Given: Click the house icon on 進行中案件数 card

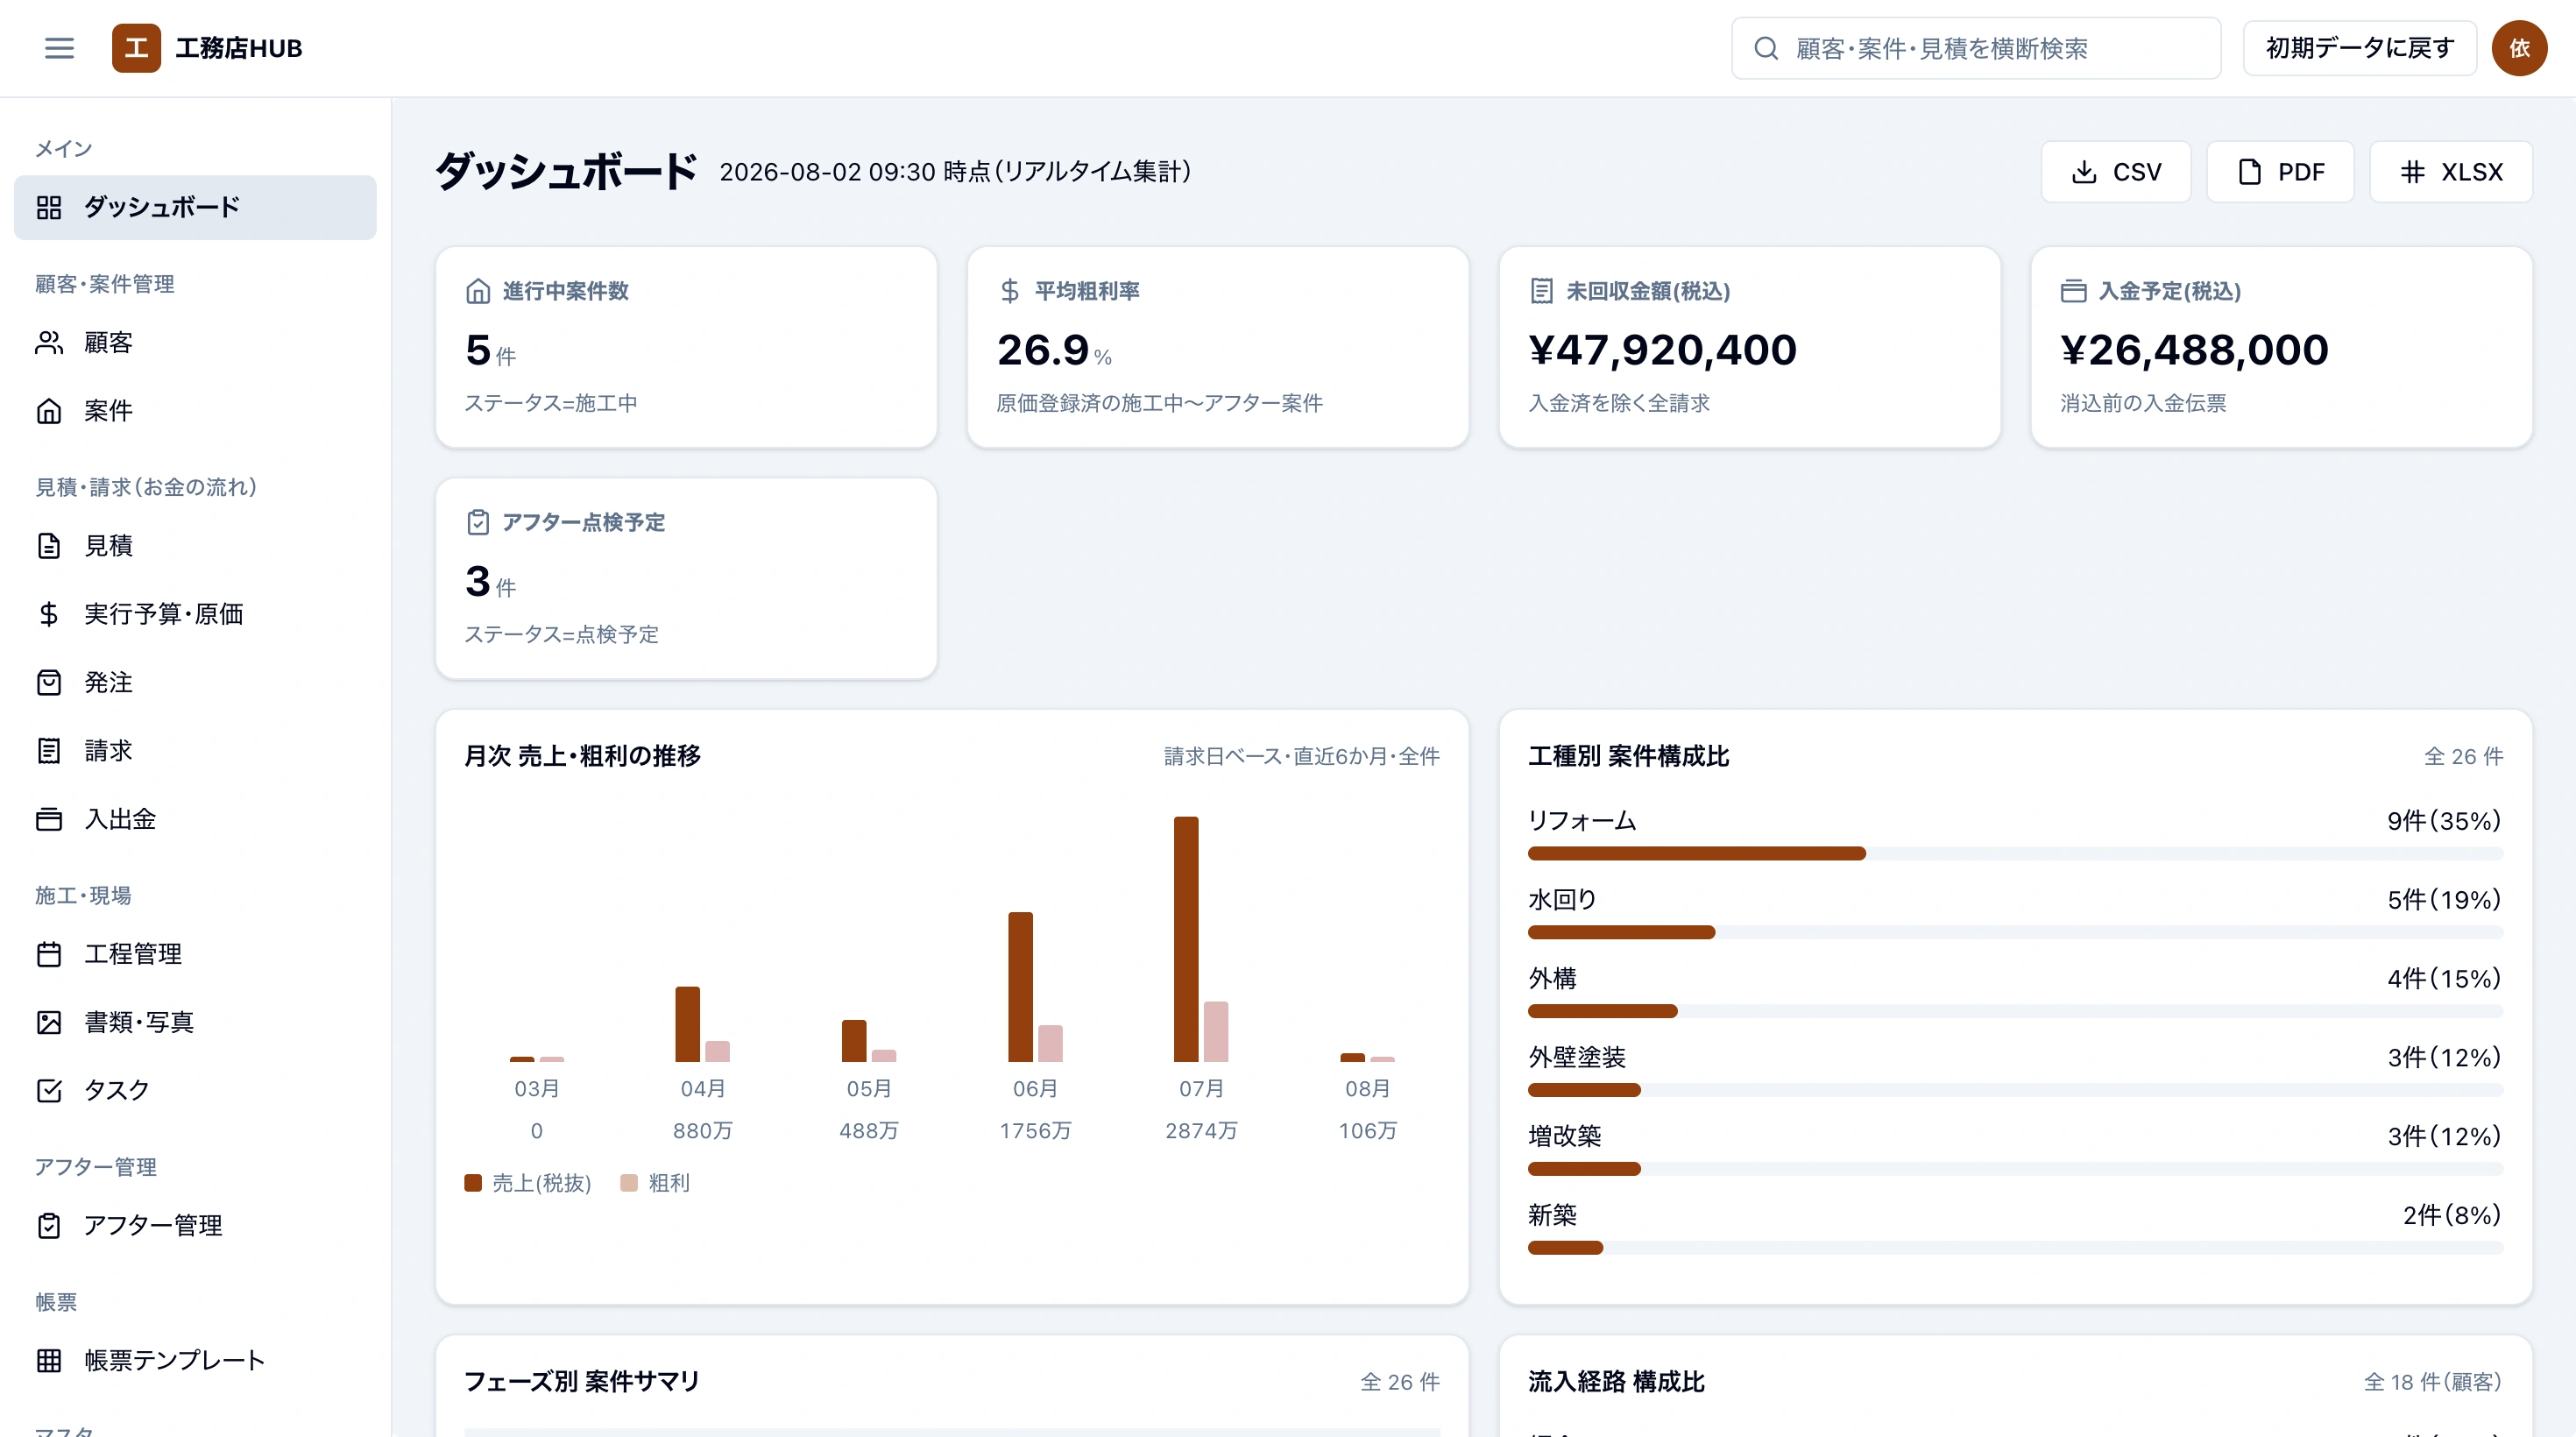Looking at the screenshot, I should [x=478, y=291].
